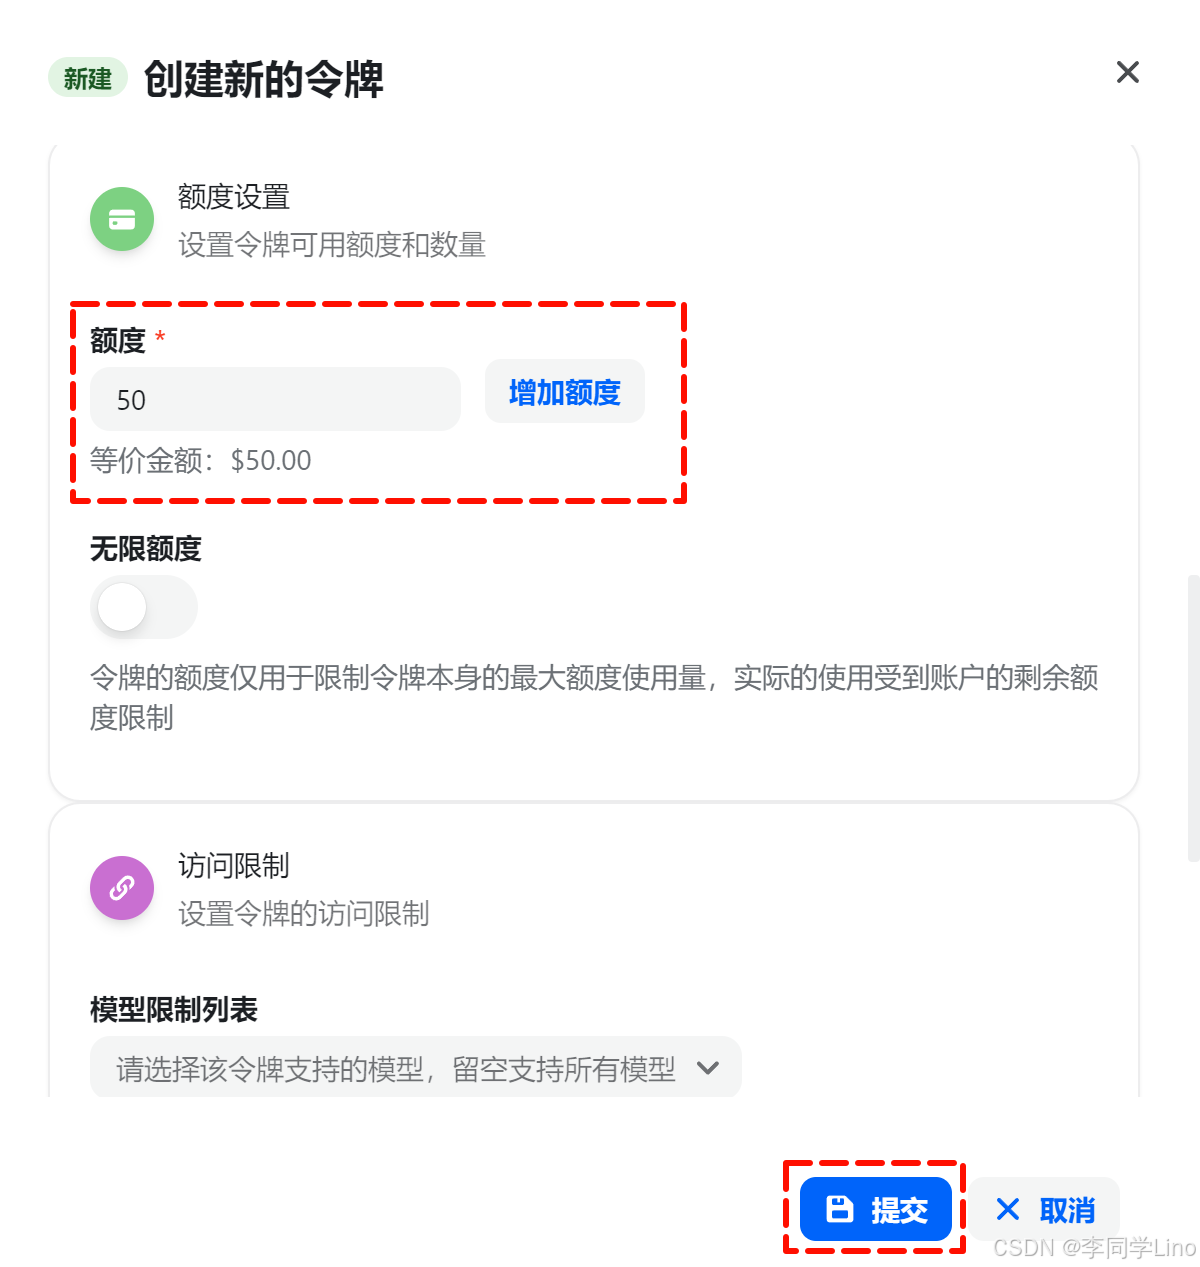Viewport: 1200px width, 1267px height.
Task: Click the 模型限制列表 label
Action: [174, 1010]
